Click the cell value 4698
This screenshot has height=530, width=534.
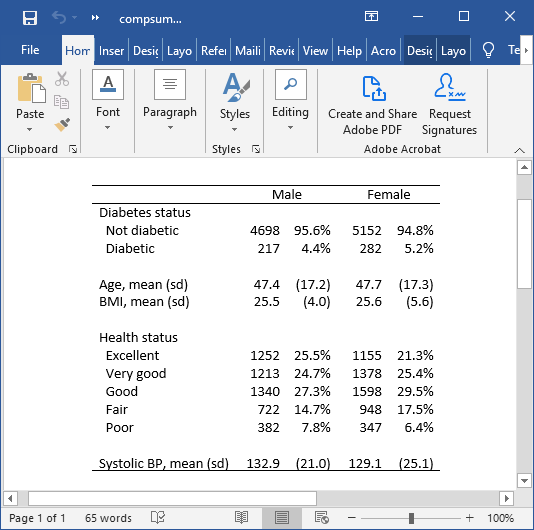click(x=265, y=231)
